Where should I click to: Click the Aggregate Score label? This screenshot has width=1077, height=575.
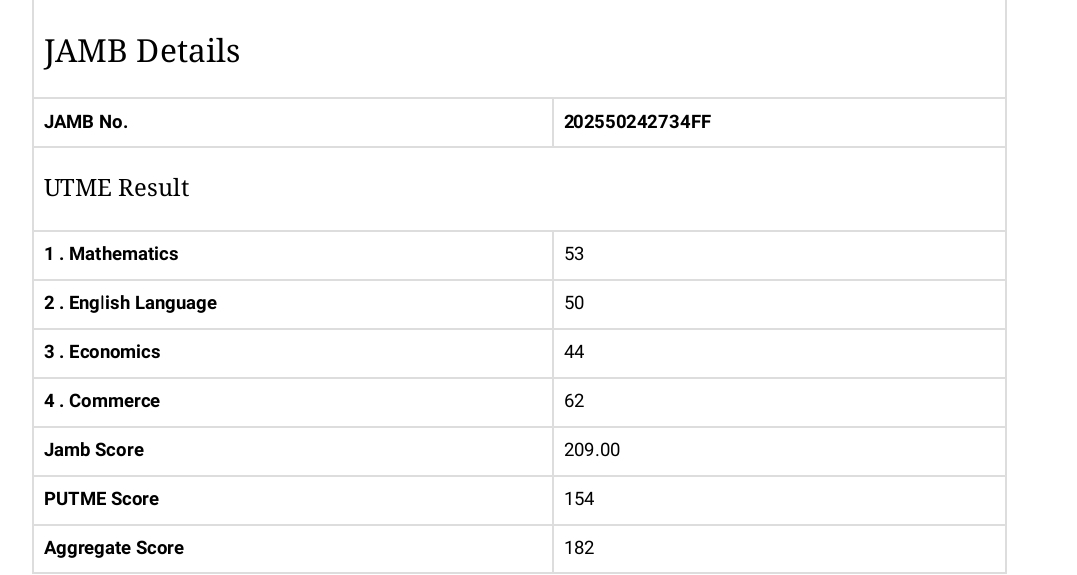click(114, 548)
